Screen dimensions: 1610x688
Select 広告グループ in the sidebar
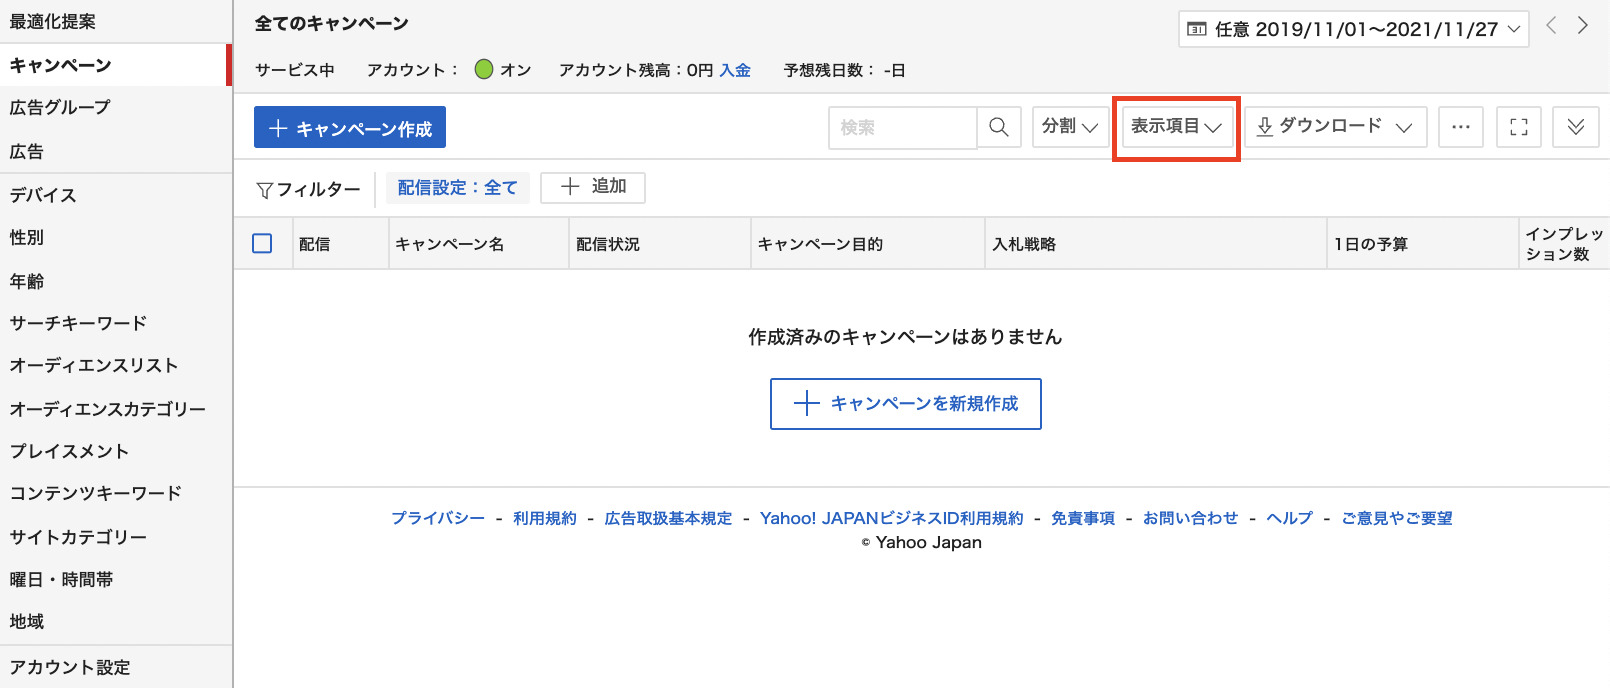(60, 107)
